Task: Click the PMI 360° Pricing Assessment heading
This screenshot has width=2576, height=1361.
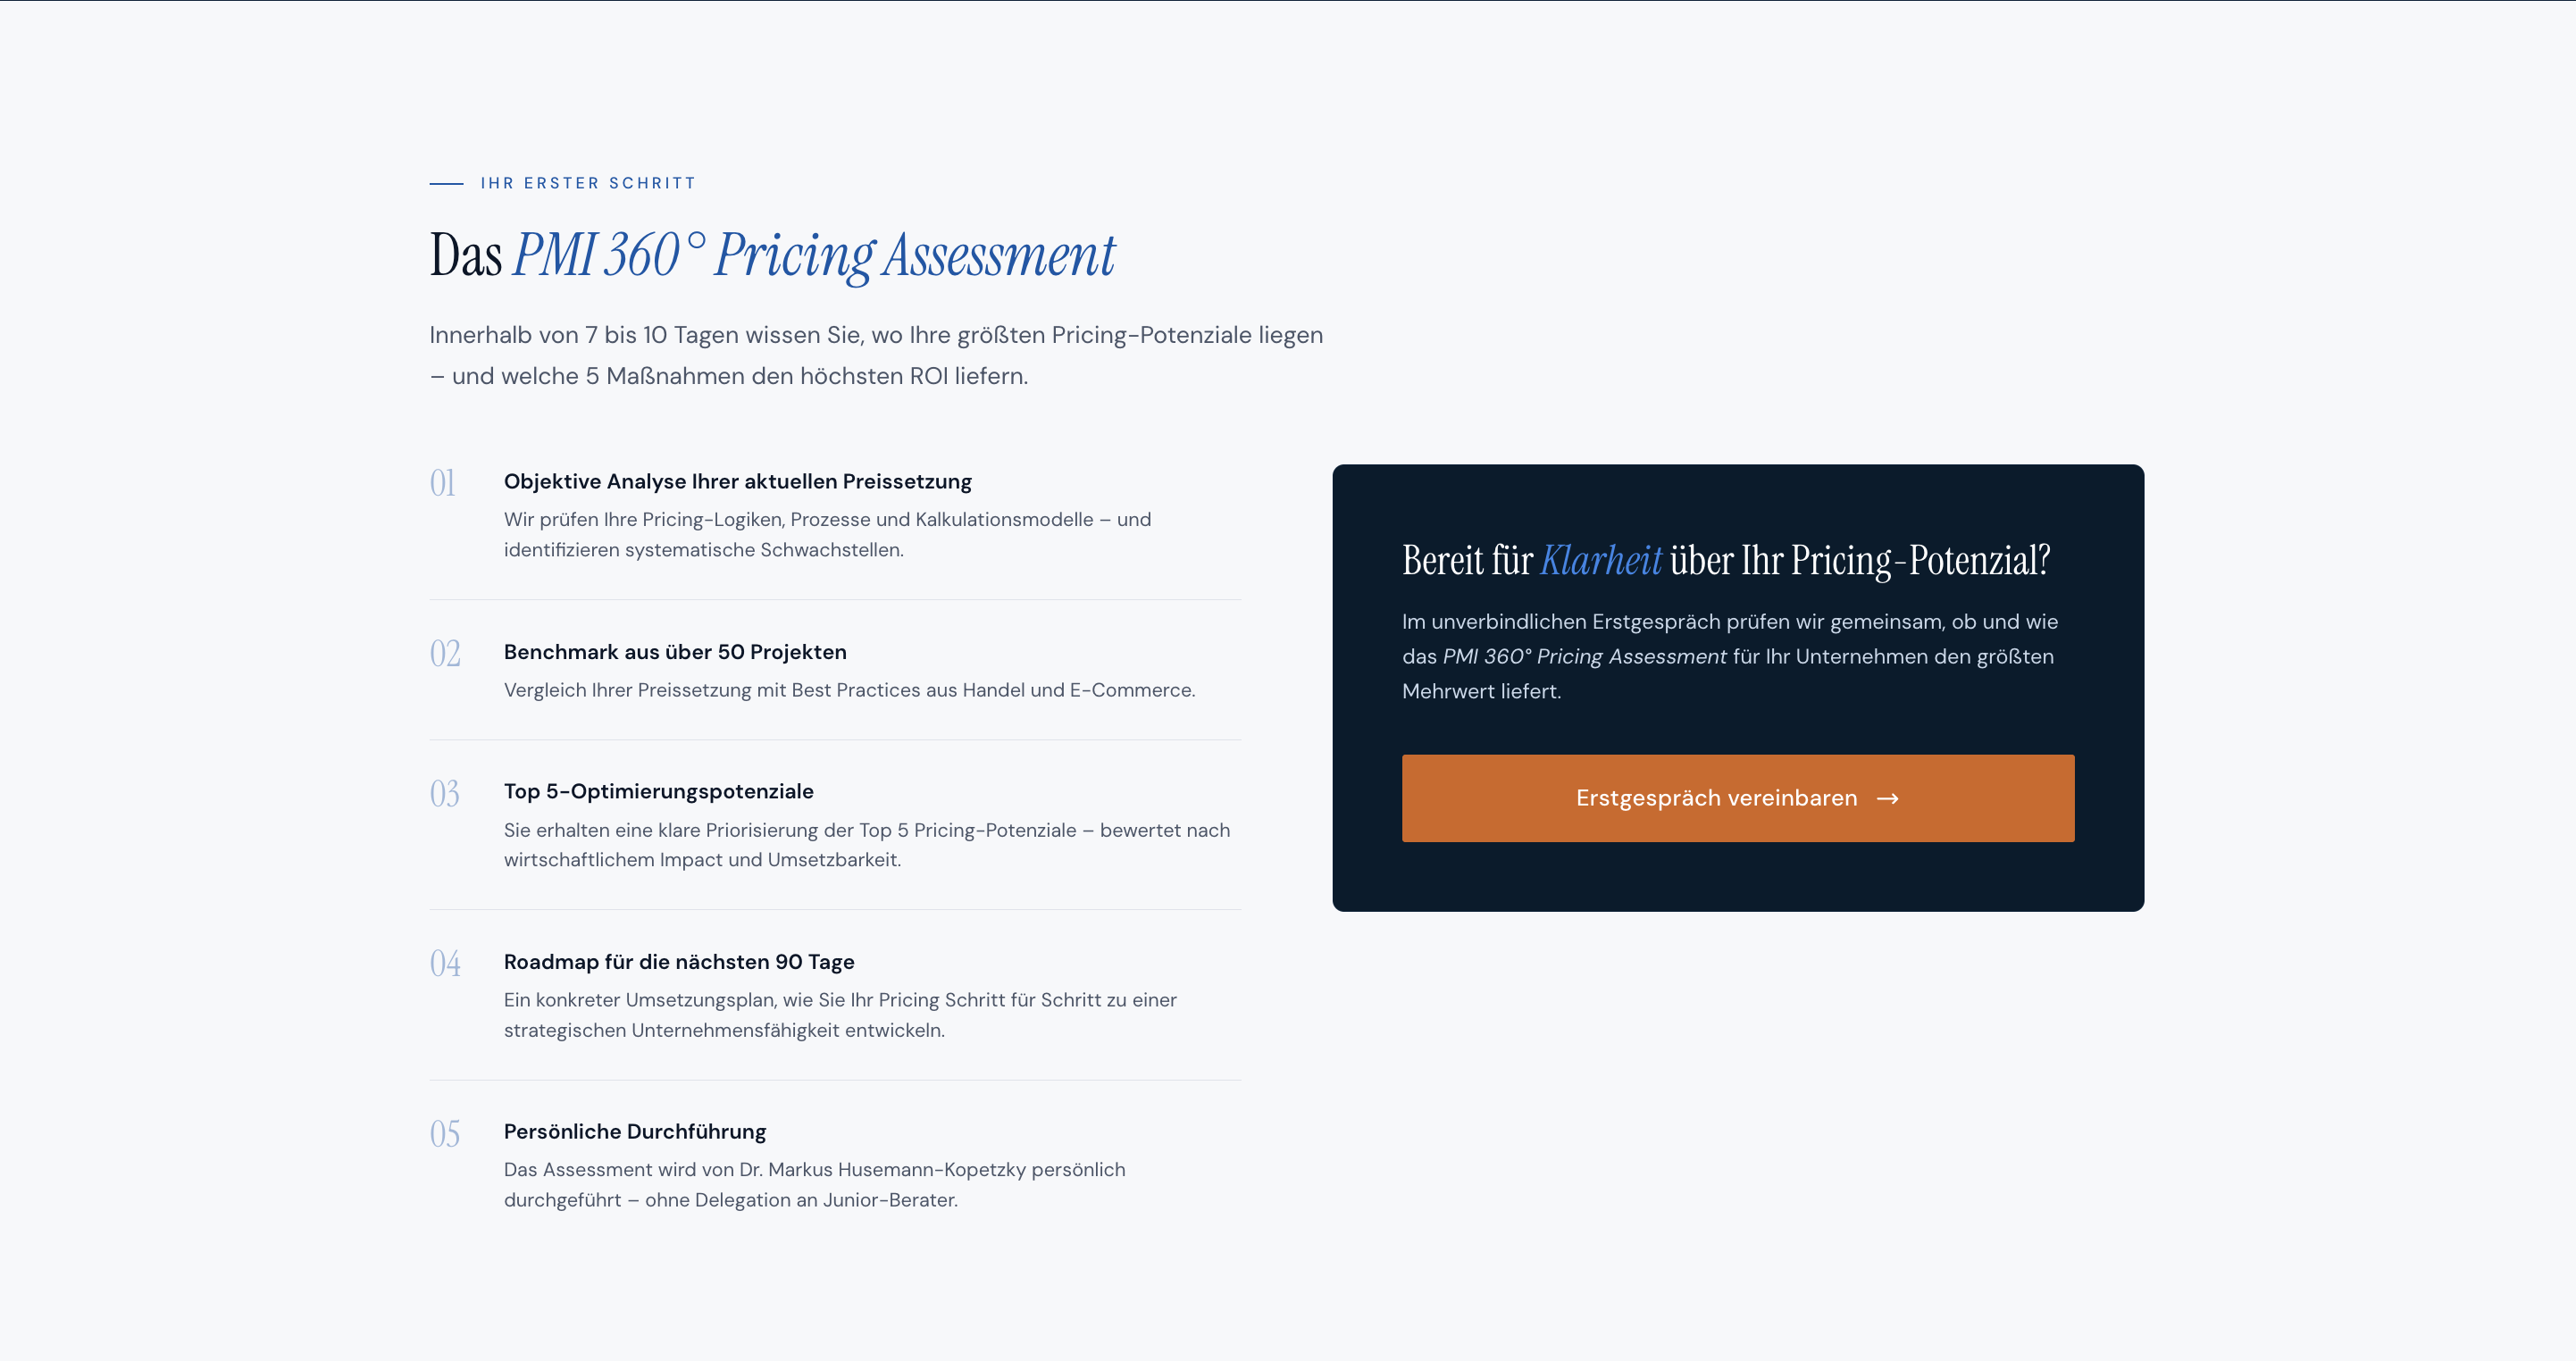Action: pyautogui.click(x=771, y=255)
